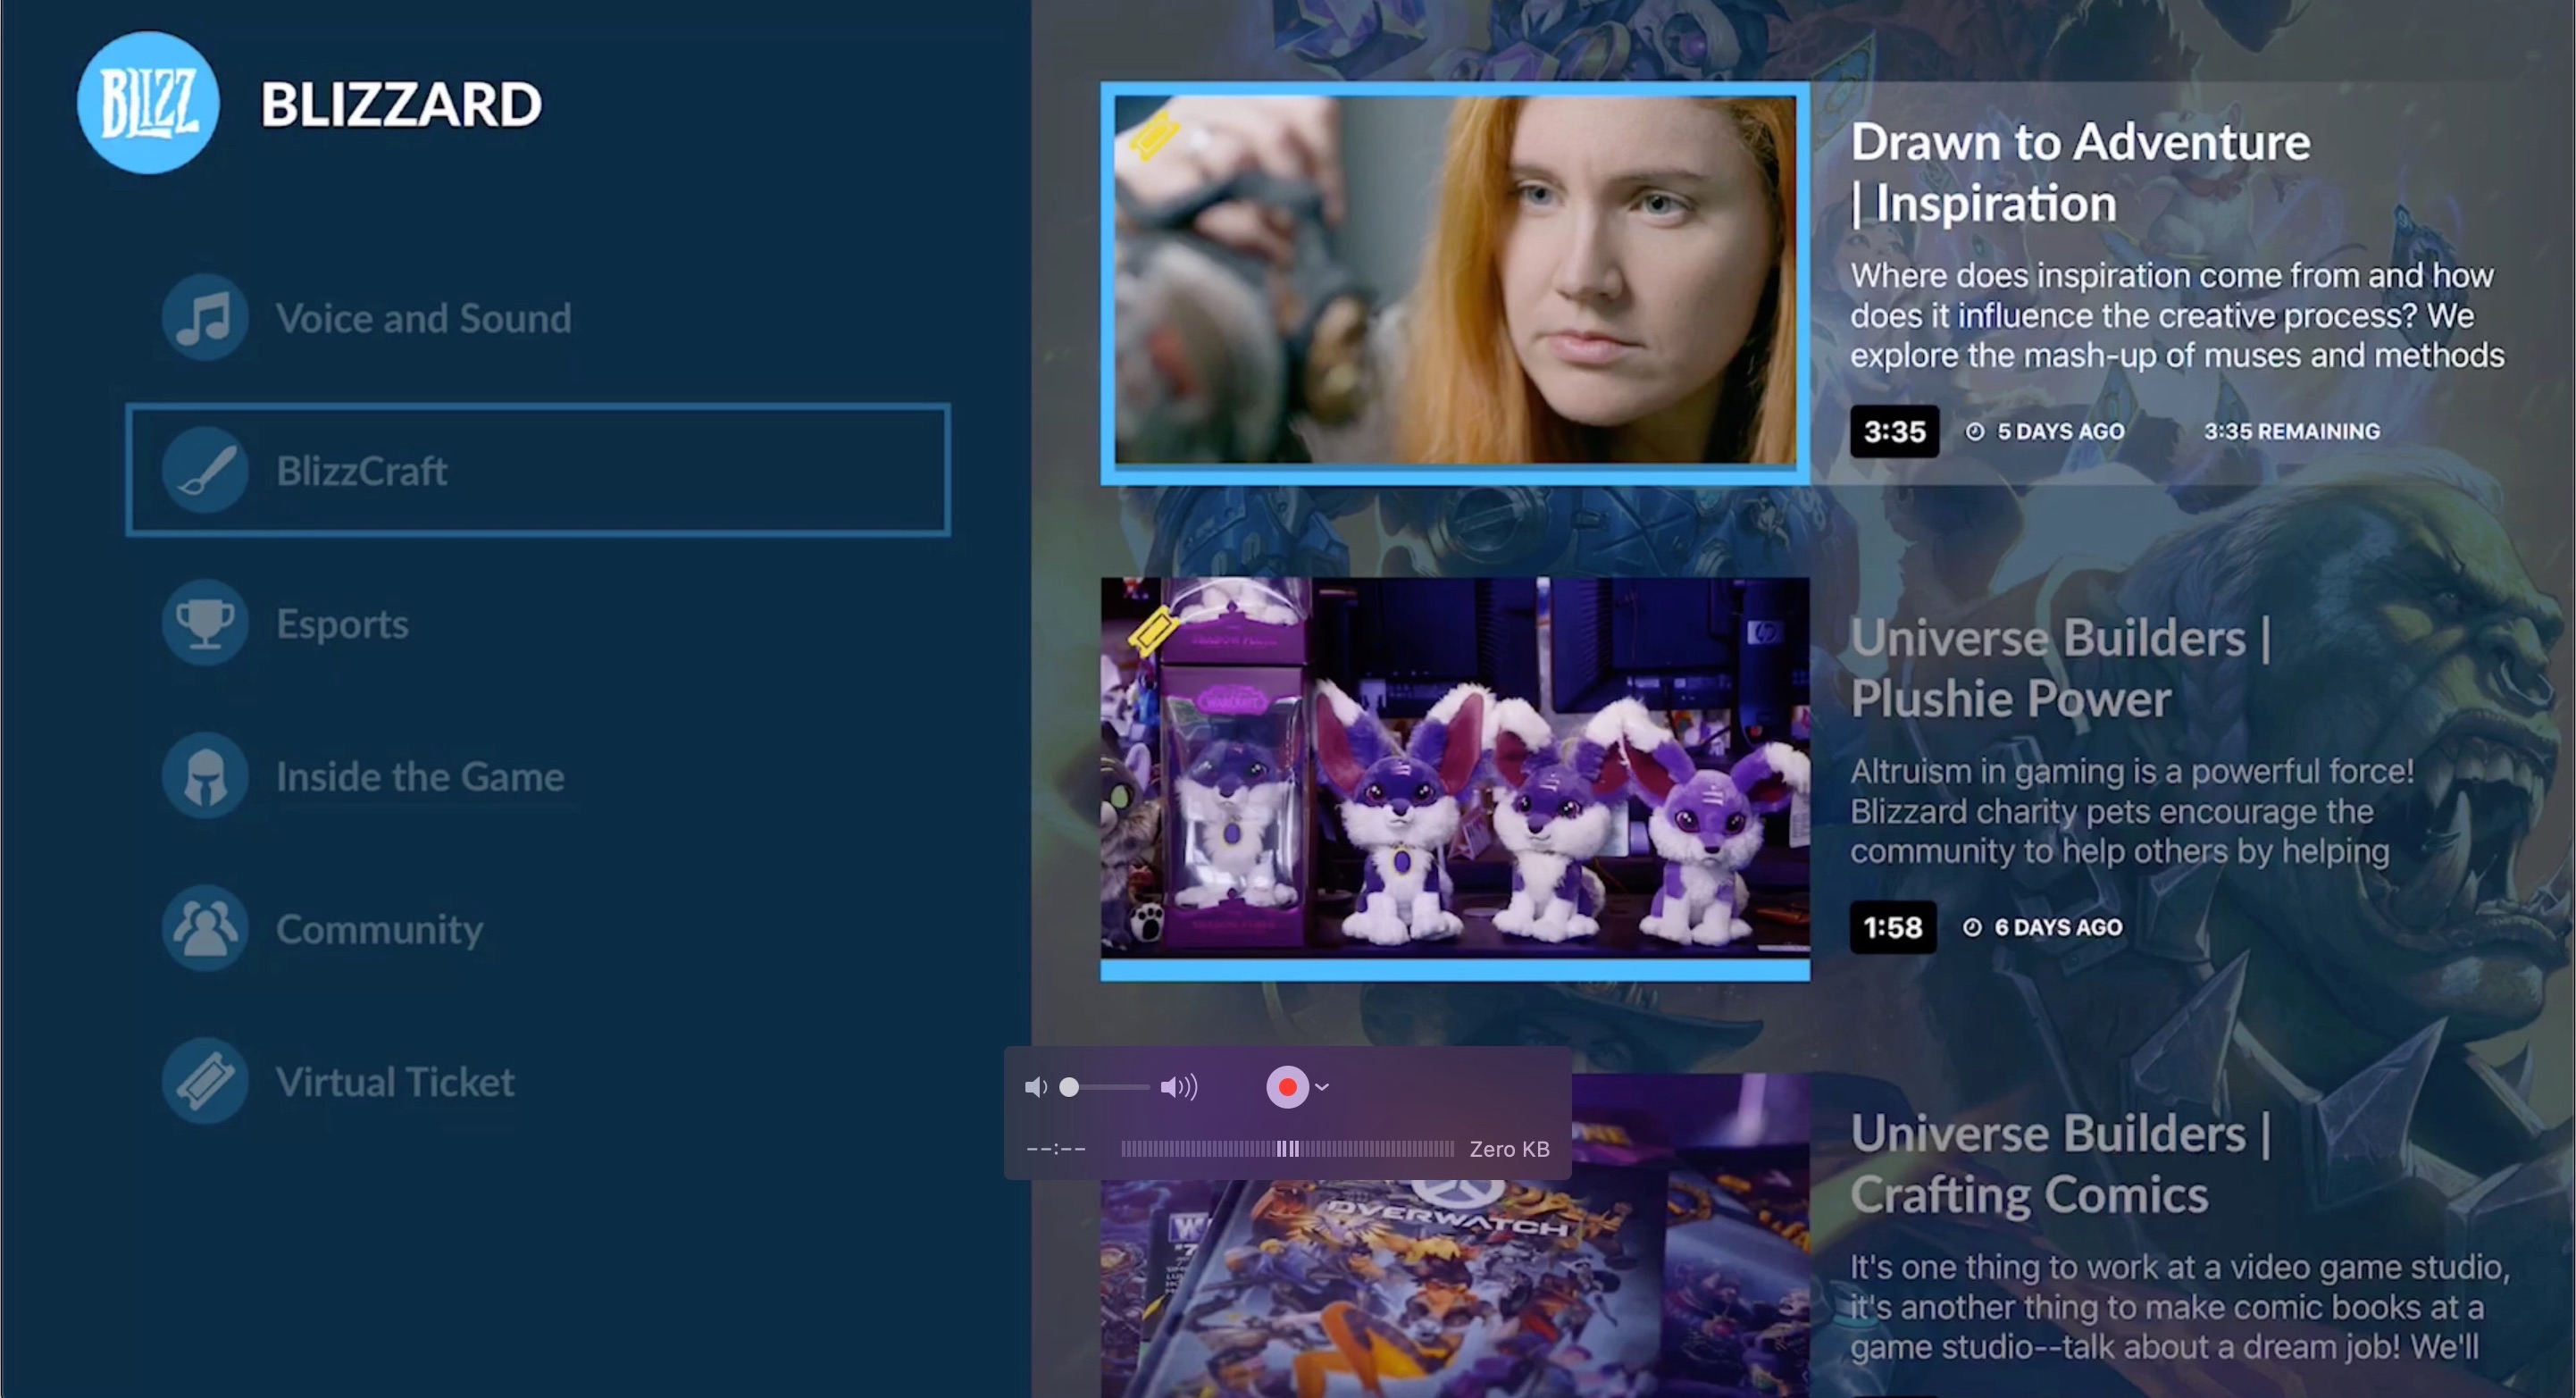Click the 'Altruism in gaming' description
Viewport: 2576px width, 1398px height.
tap(2132, 811)
